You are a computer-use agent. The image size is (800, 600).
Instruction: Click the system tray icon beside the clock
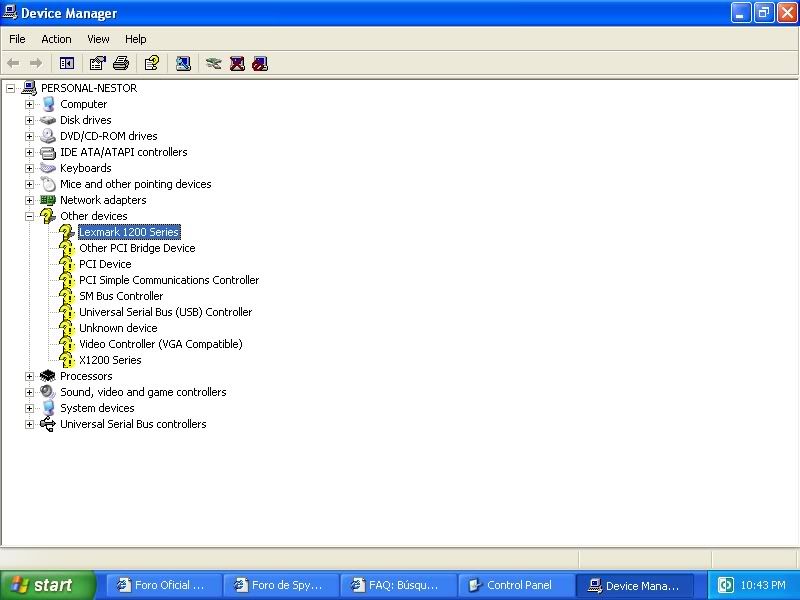tap(726, 585)
